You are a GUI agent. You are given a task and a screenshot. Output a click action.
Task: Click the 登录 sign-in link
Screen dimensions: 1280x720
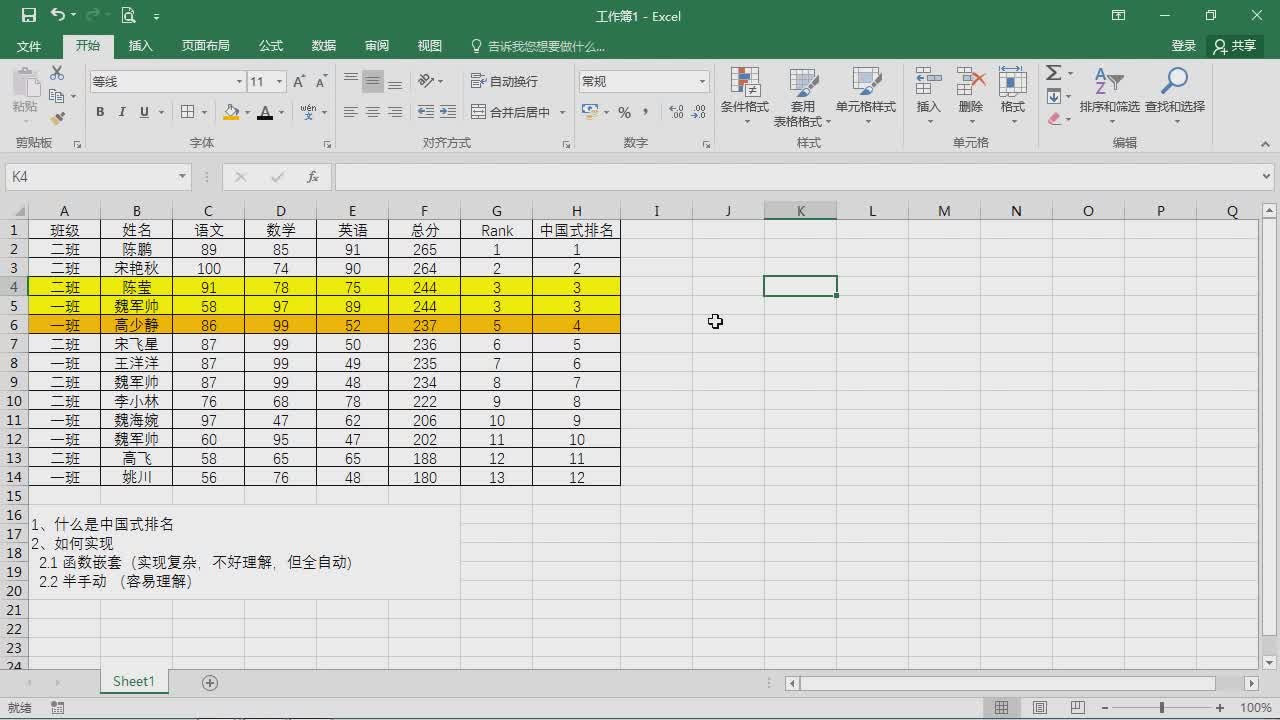[x=1184, y=46]
